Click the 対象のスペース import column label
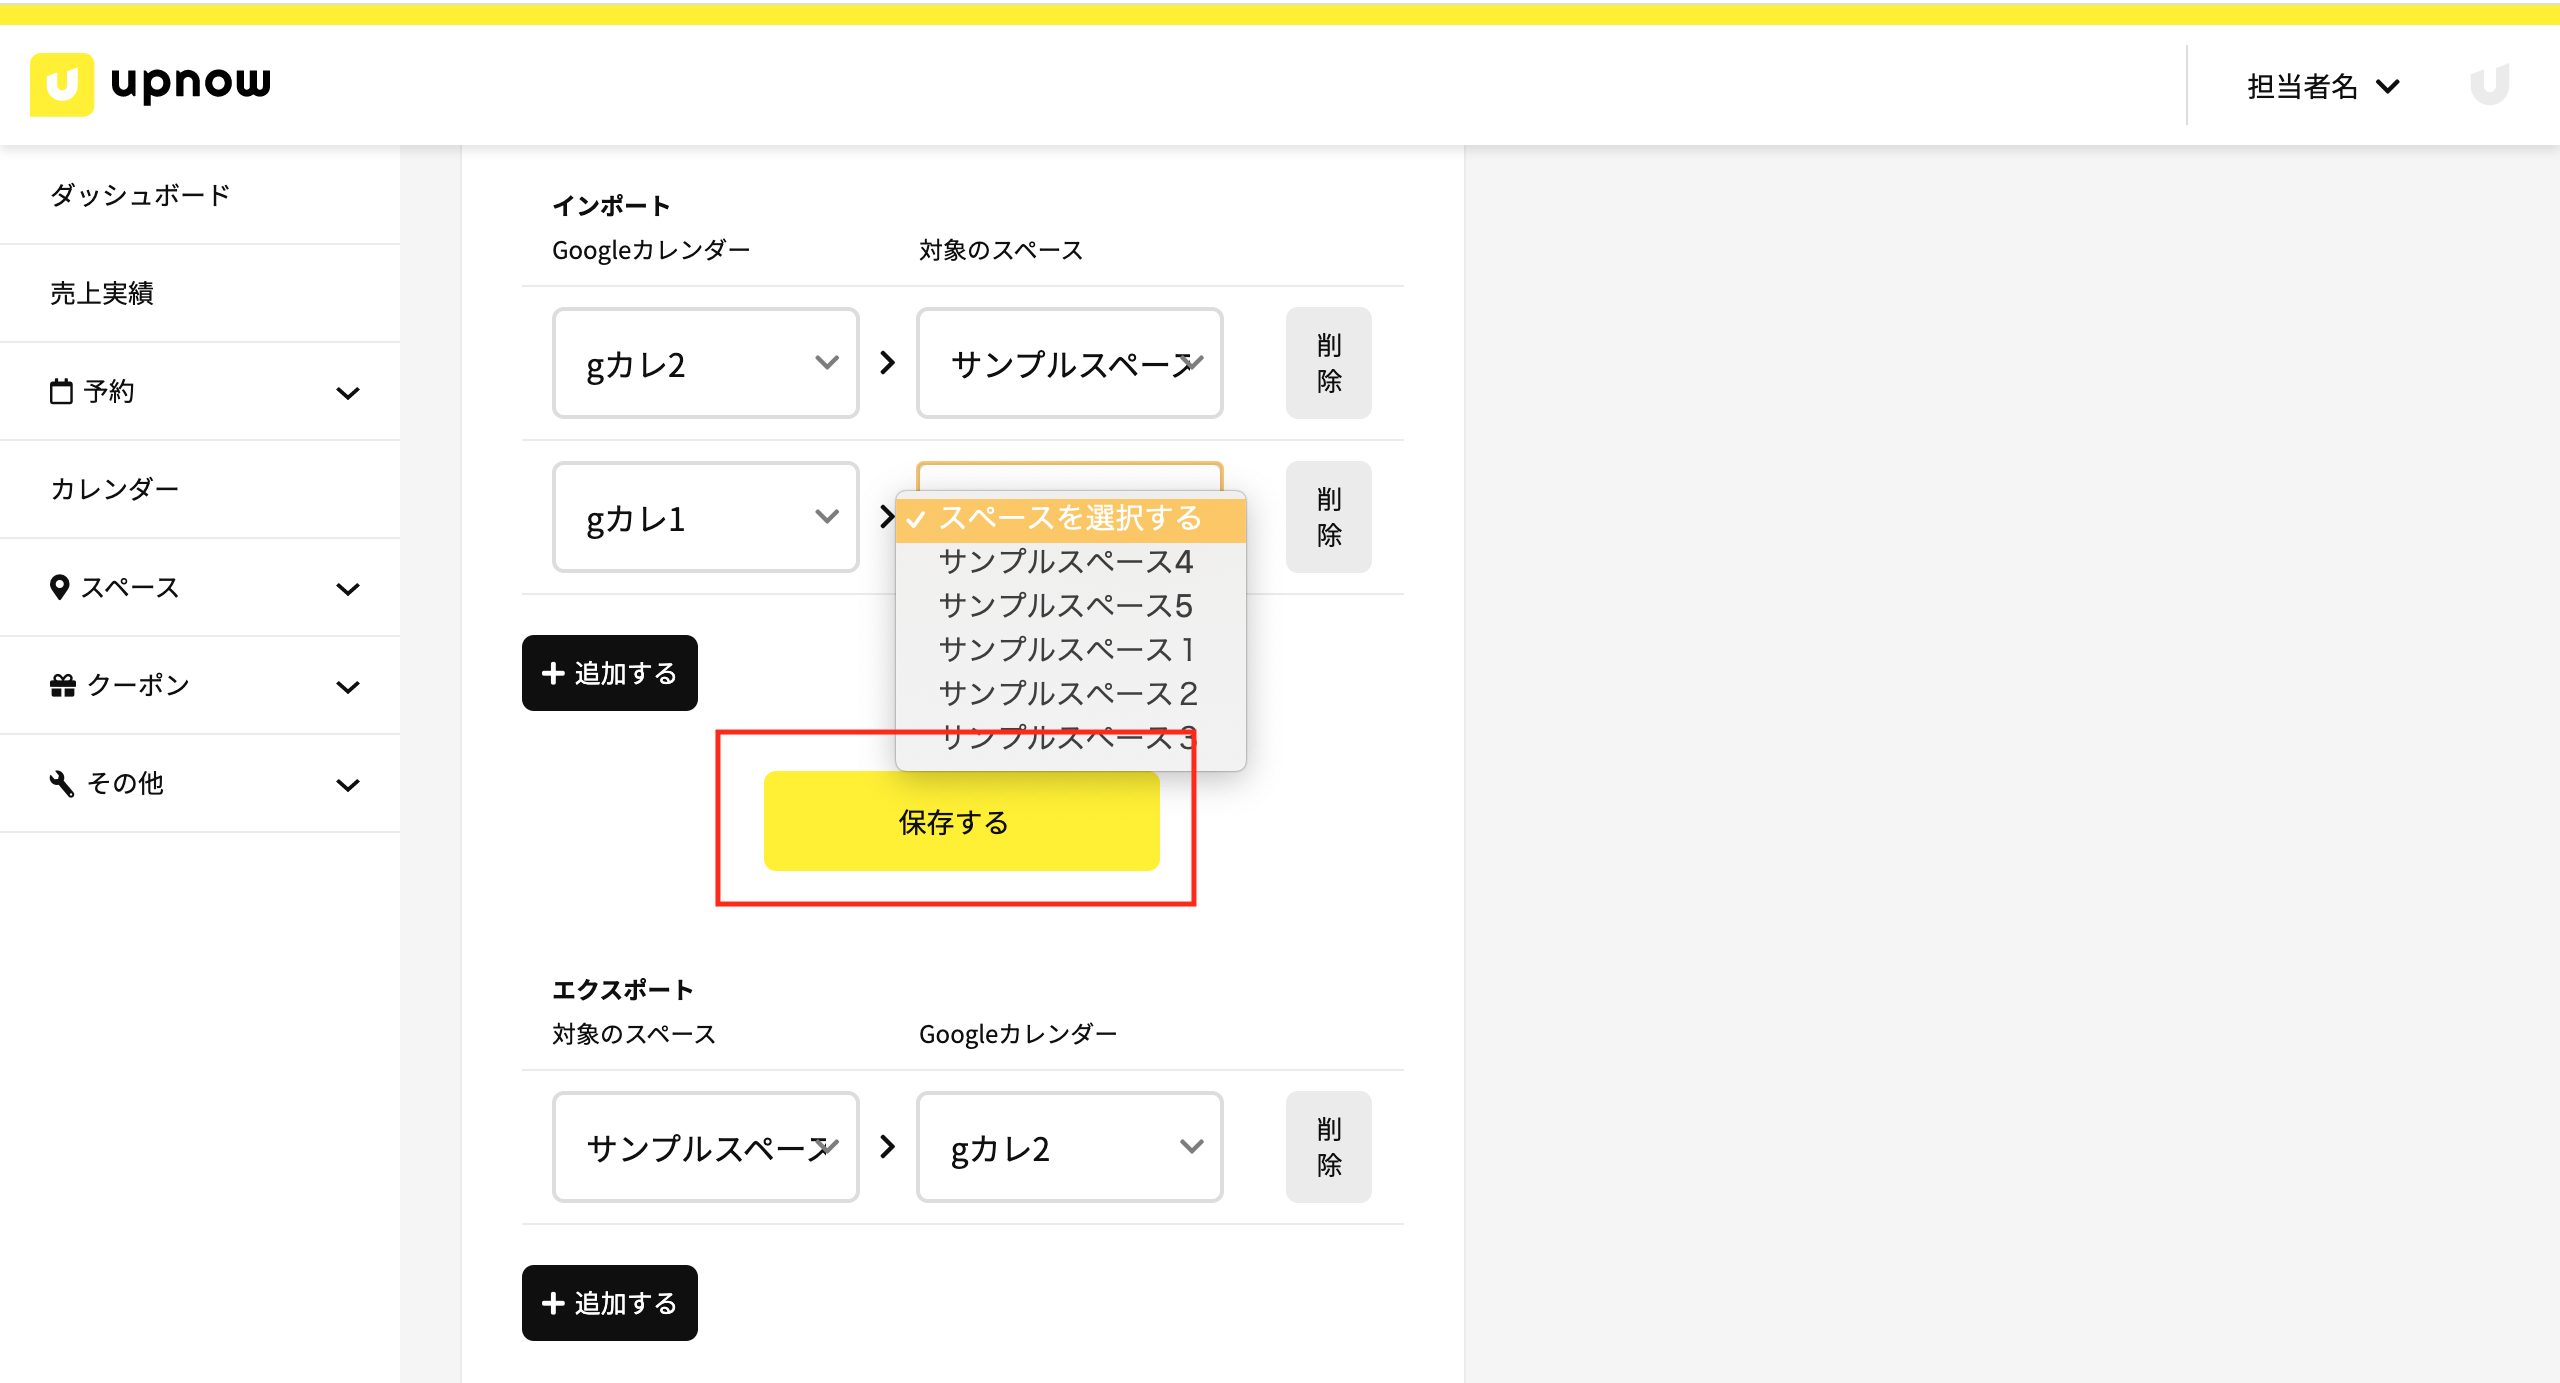 point(1001,250)
